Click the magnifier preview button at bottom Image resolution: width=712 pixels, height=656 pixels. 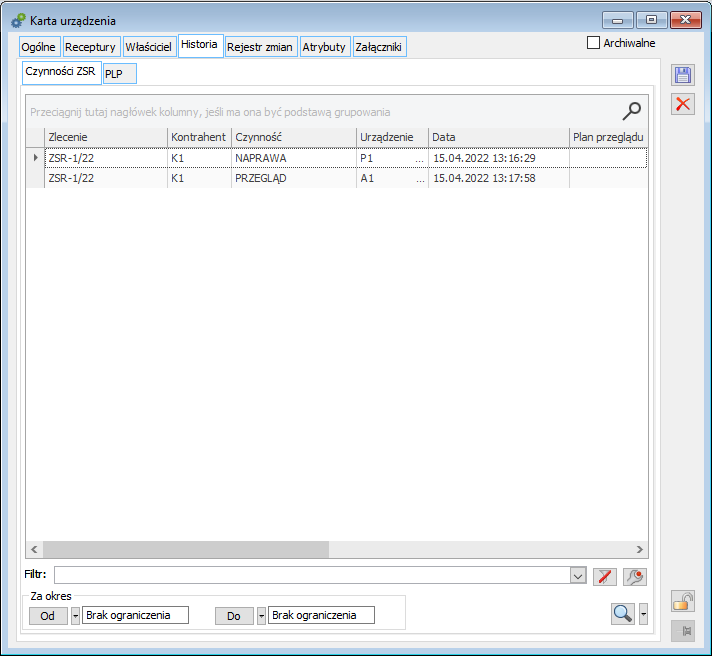(623, 614)
